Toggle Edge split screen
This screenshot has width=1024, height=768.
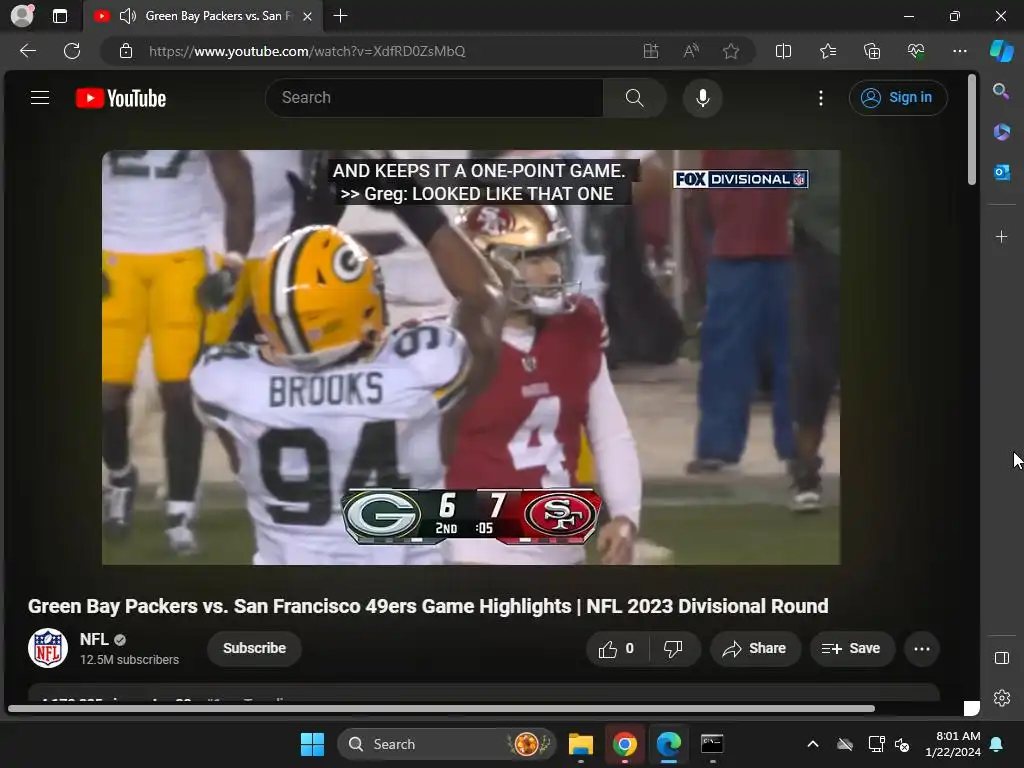click(783, 51)
